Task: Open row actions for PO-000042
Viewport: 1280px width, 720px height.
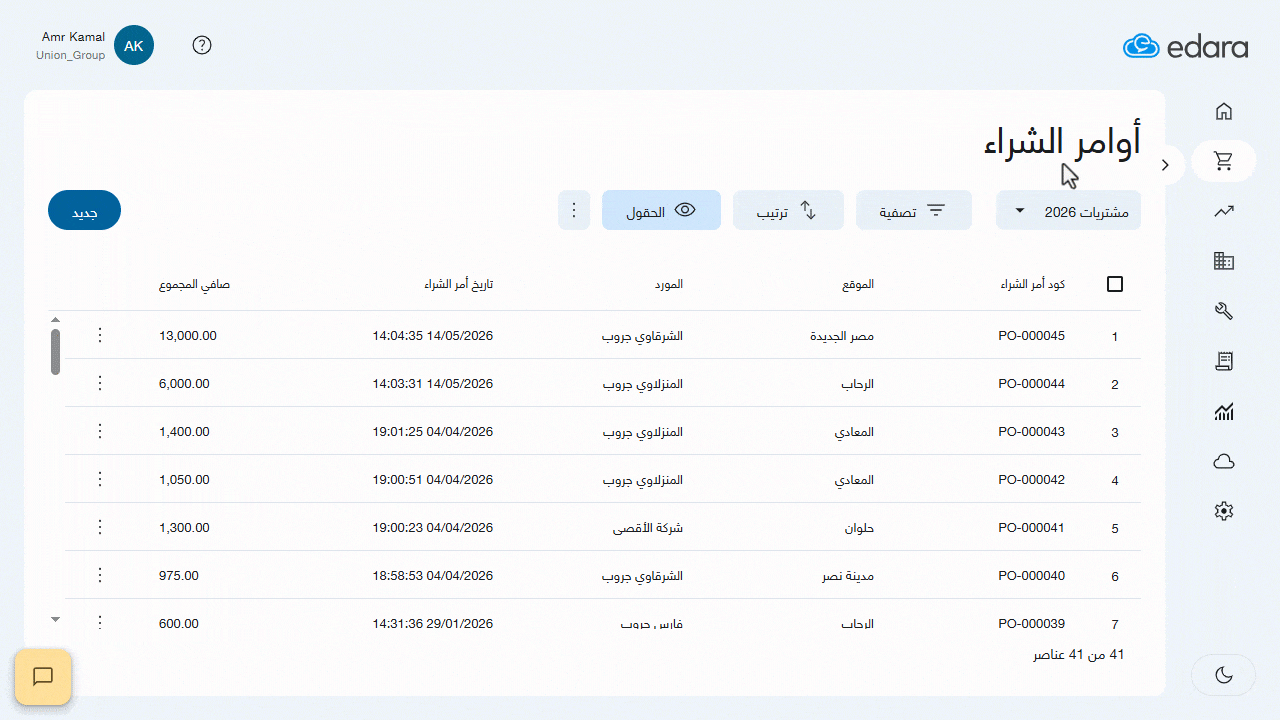Action: 99,479
